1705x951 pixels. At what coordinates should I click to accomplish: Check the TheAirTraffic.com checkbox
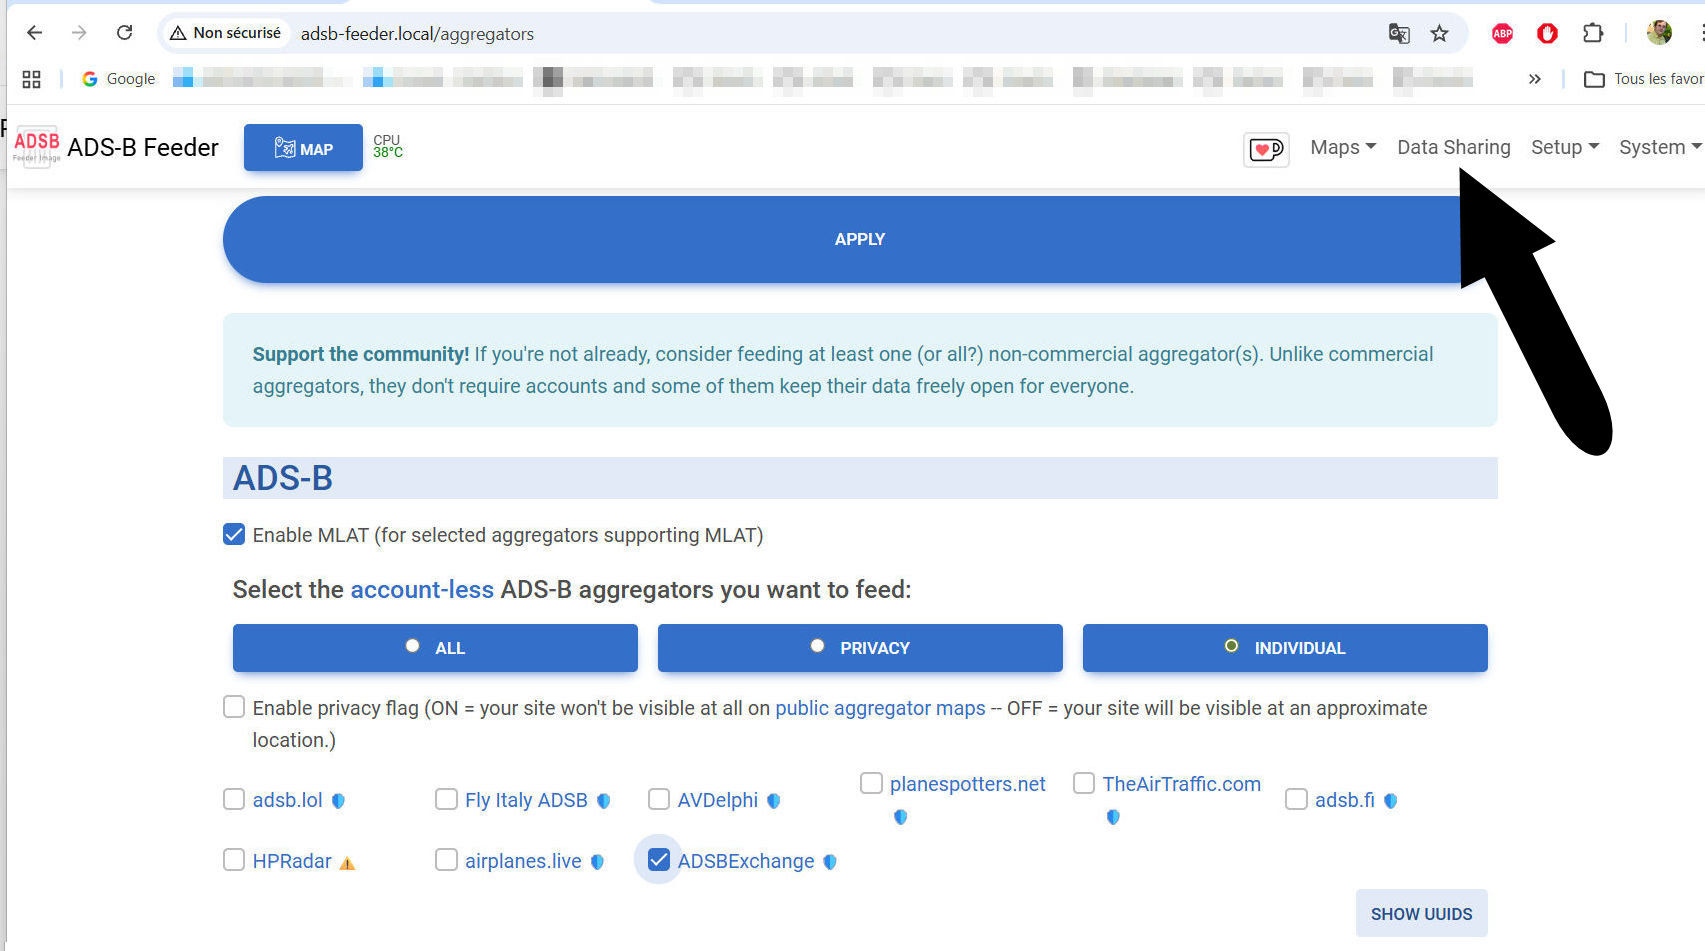click(1084, 782)
